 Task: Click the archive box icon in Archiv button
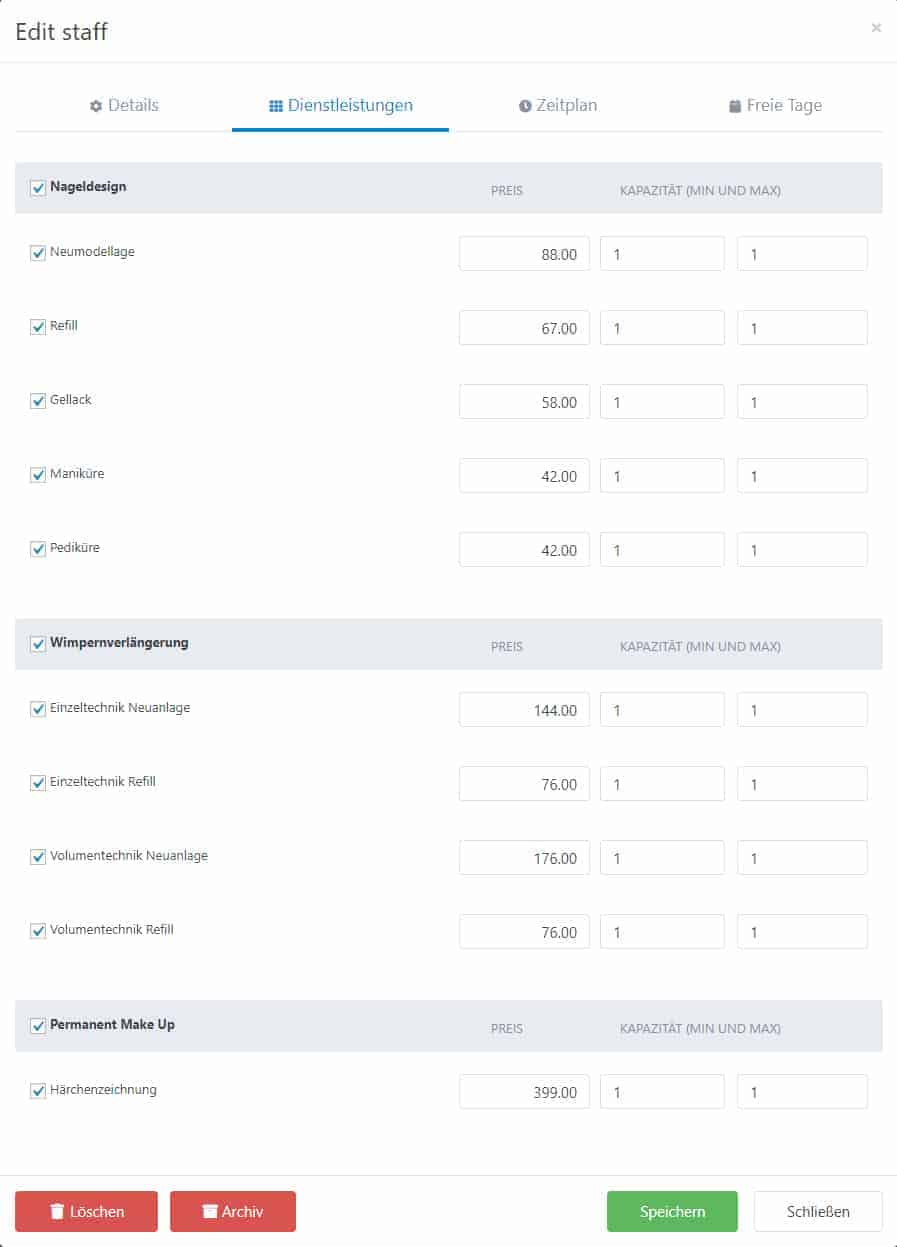point(210,1211)
